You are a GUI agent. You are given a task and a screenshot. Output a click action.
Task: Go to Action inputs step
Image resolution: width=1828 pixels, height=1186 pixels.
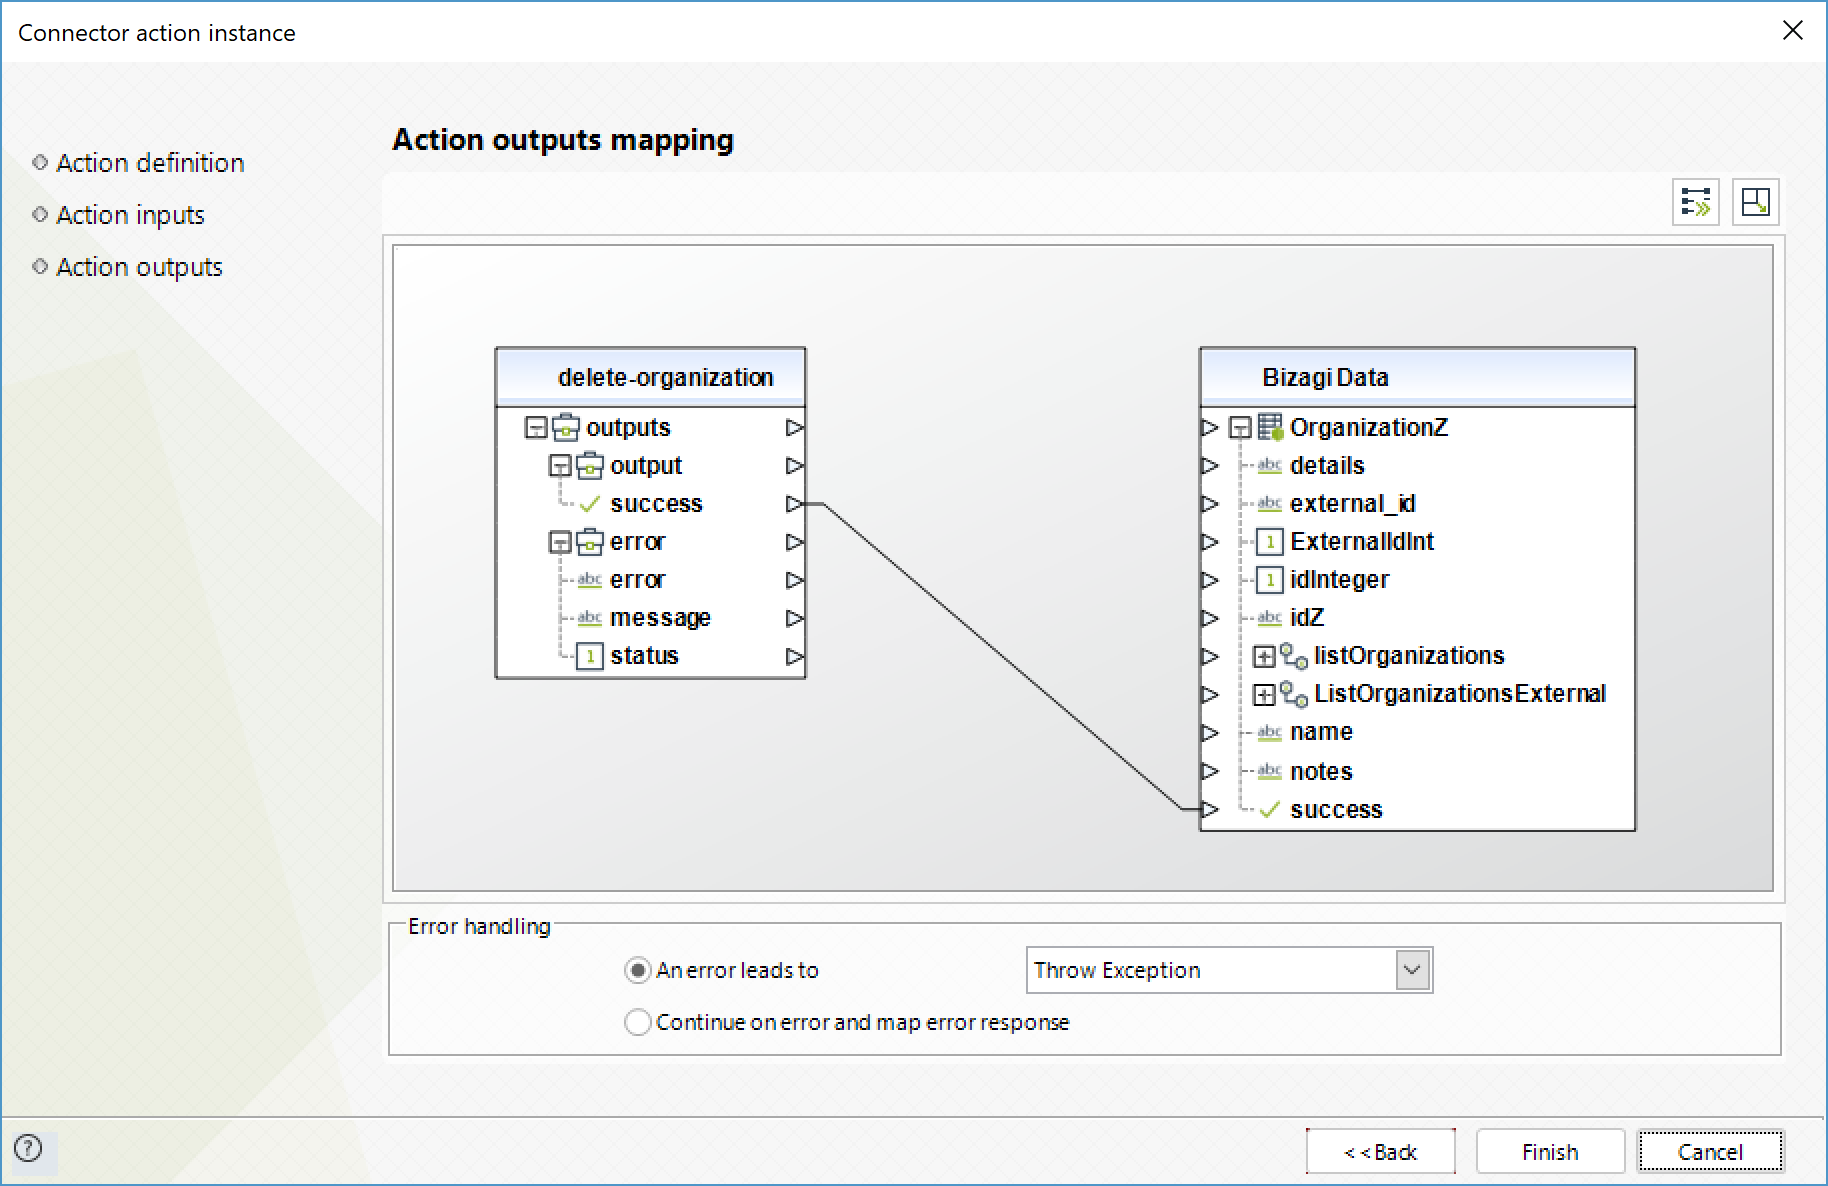[x=130, y=215]
